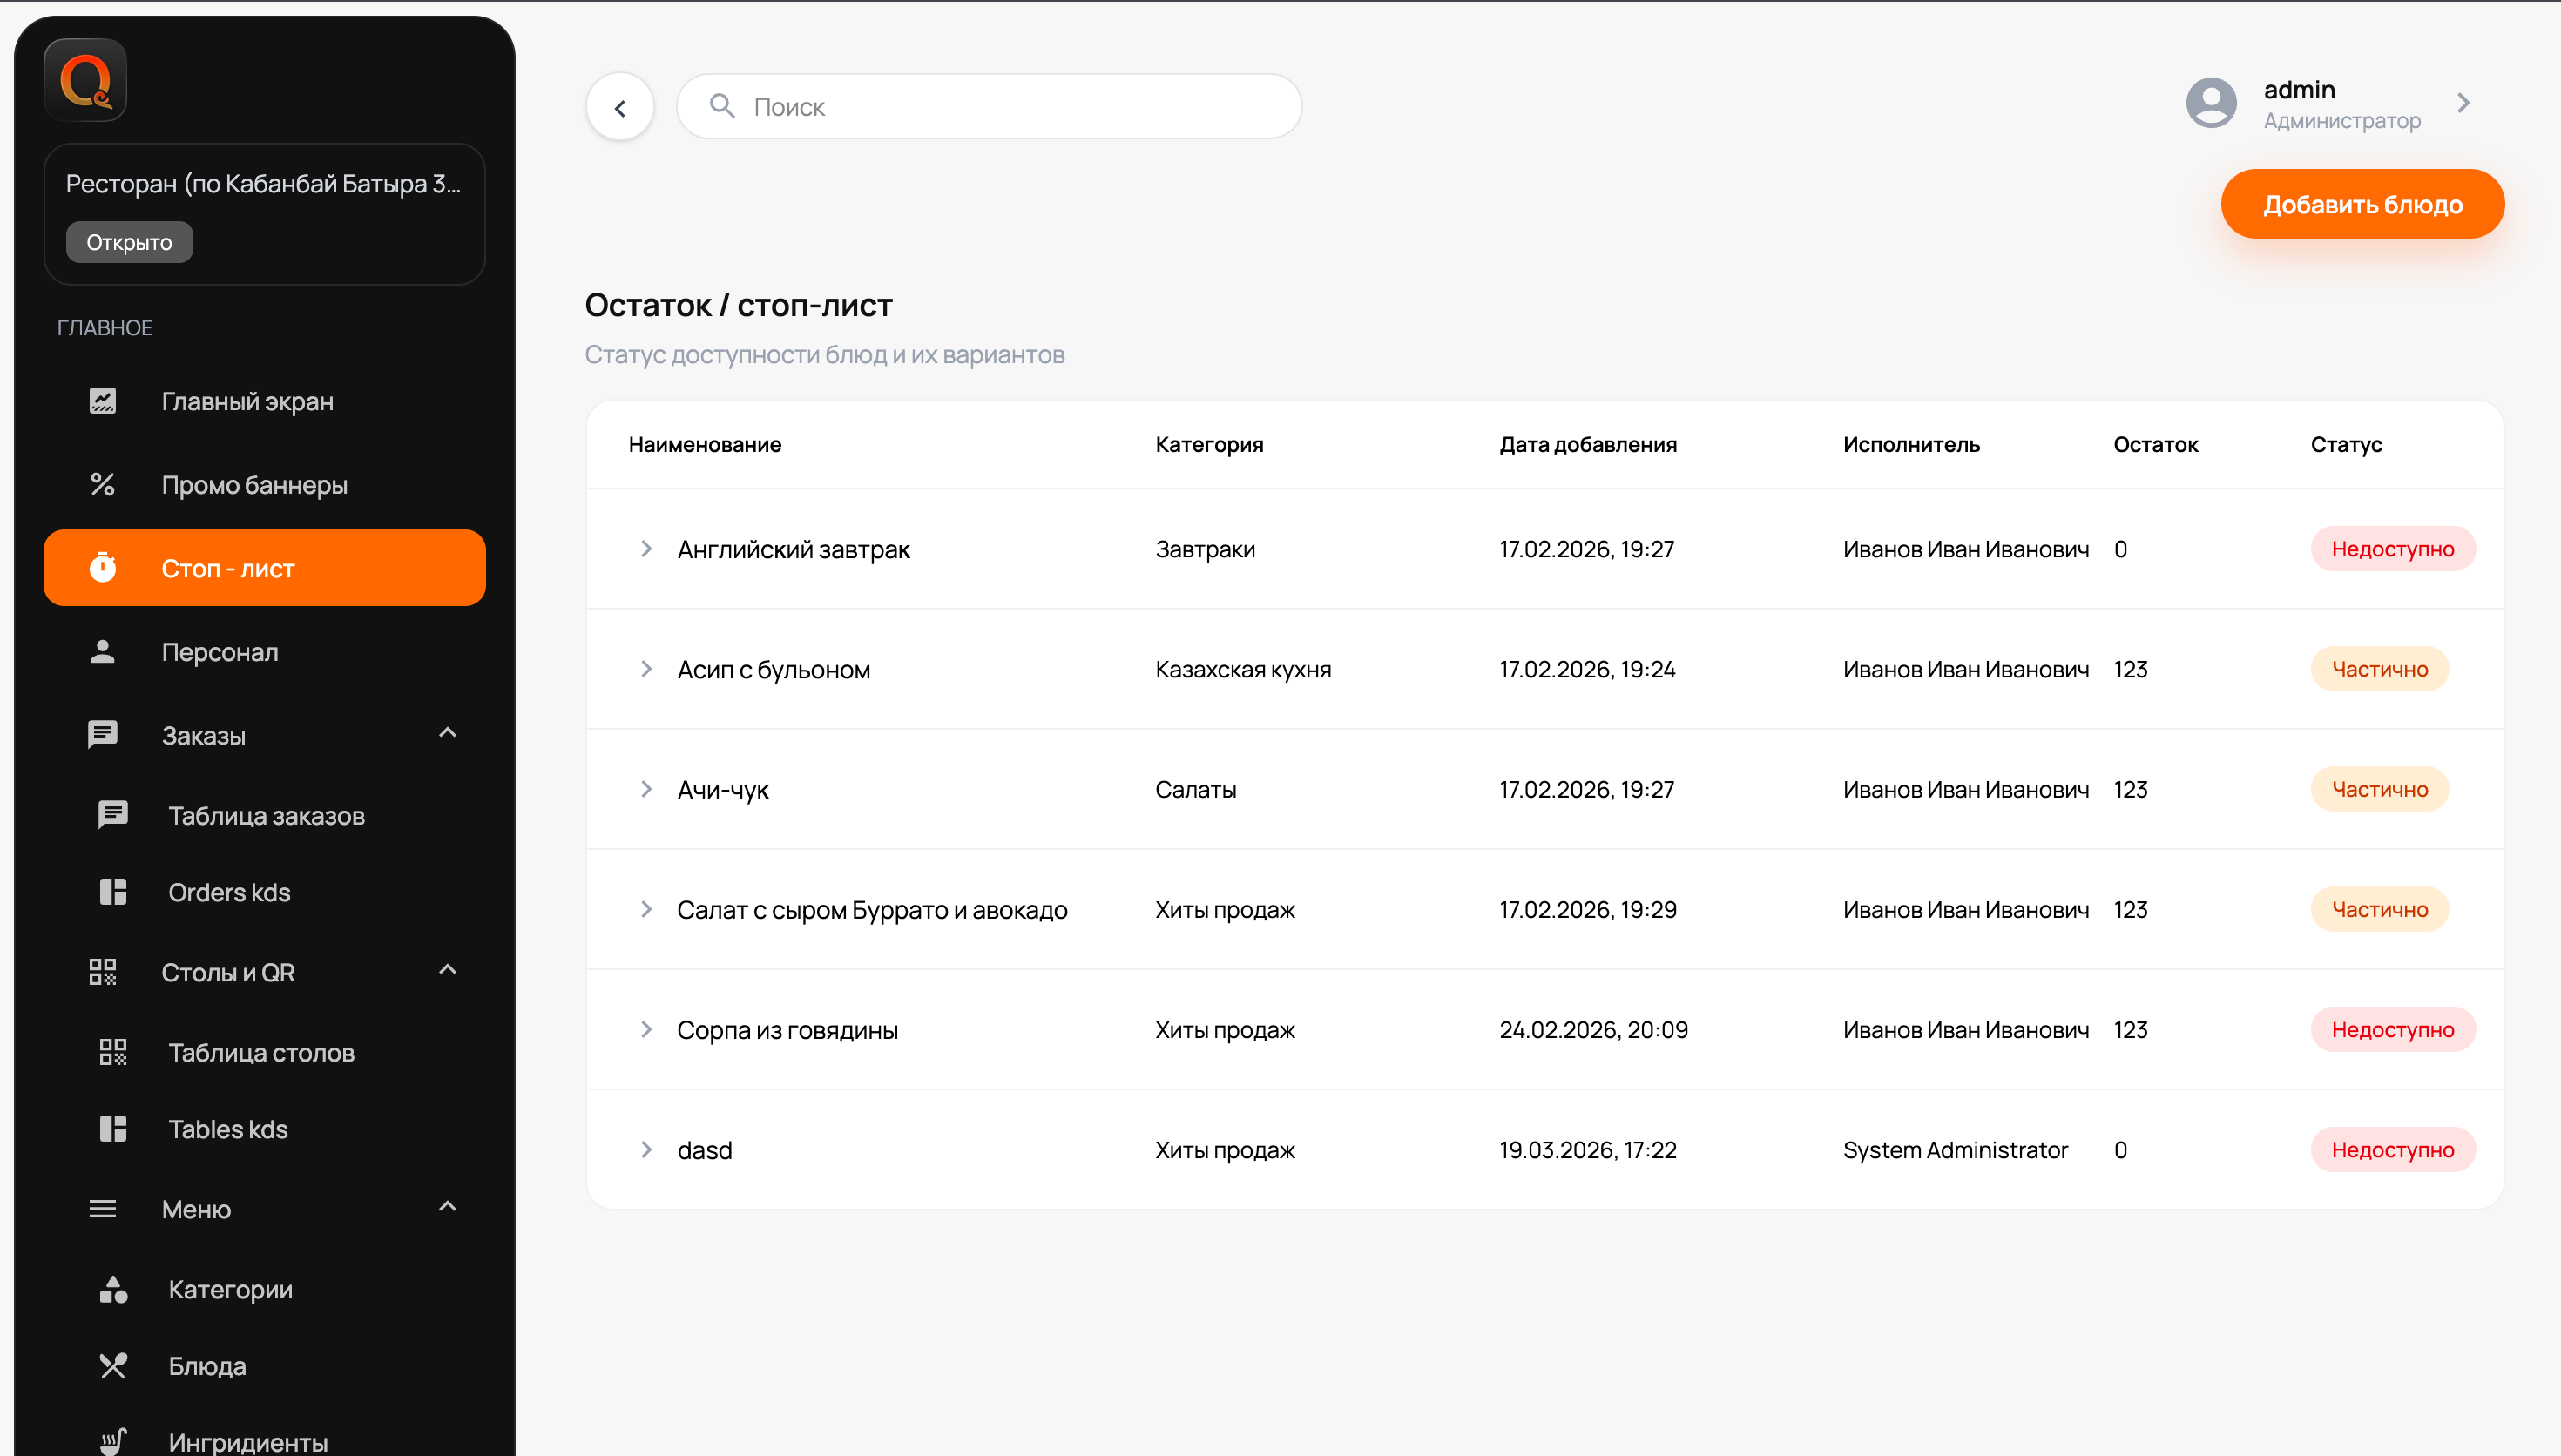Expand admin profile menu chevron

click(x=2463, y=103)
